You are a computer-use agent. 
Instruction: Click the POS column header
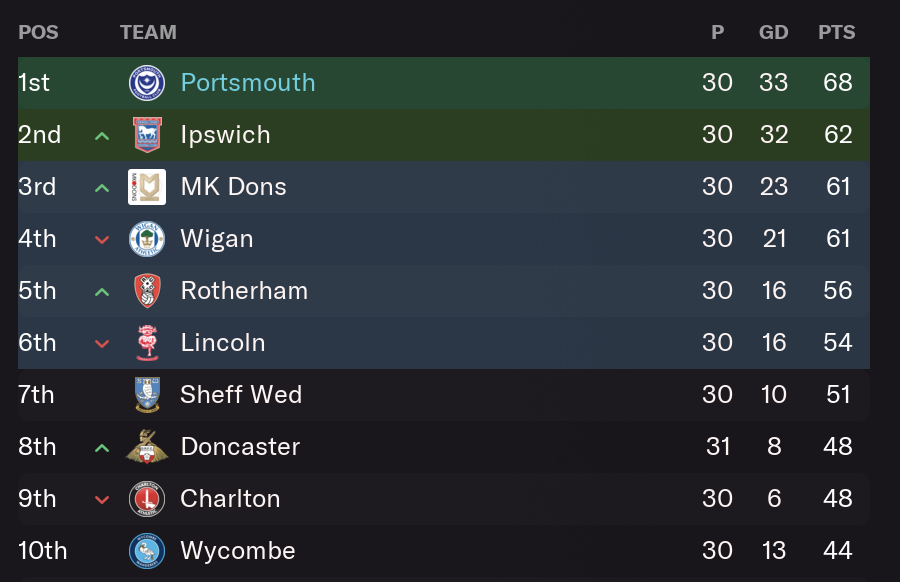(x=38, y=32)
